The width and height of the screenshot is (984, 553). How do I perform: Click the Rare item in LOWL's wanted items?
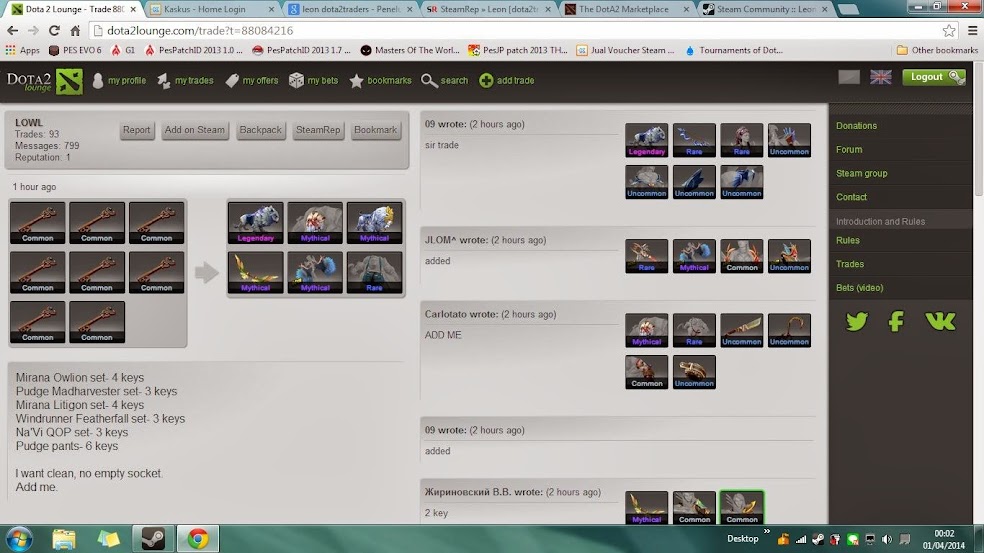pos(374,272)
